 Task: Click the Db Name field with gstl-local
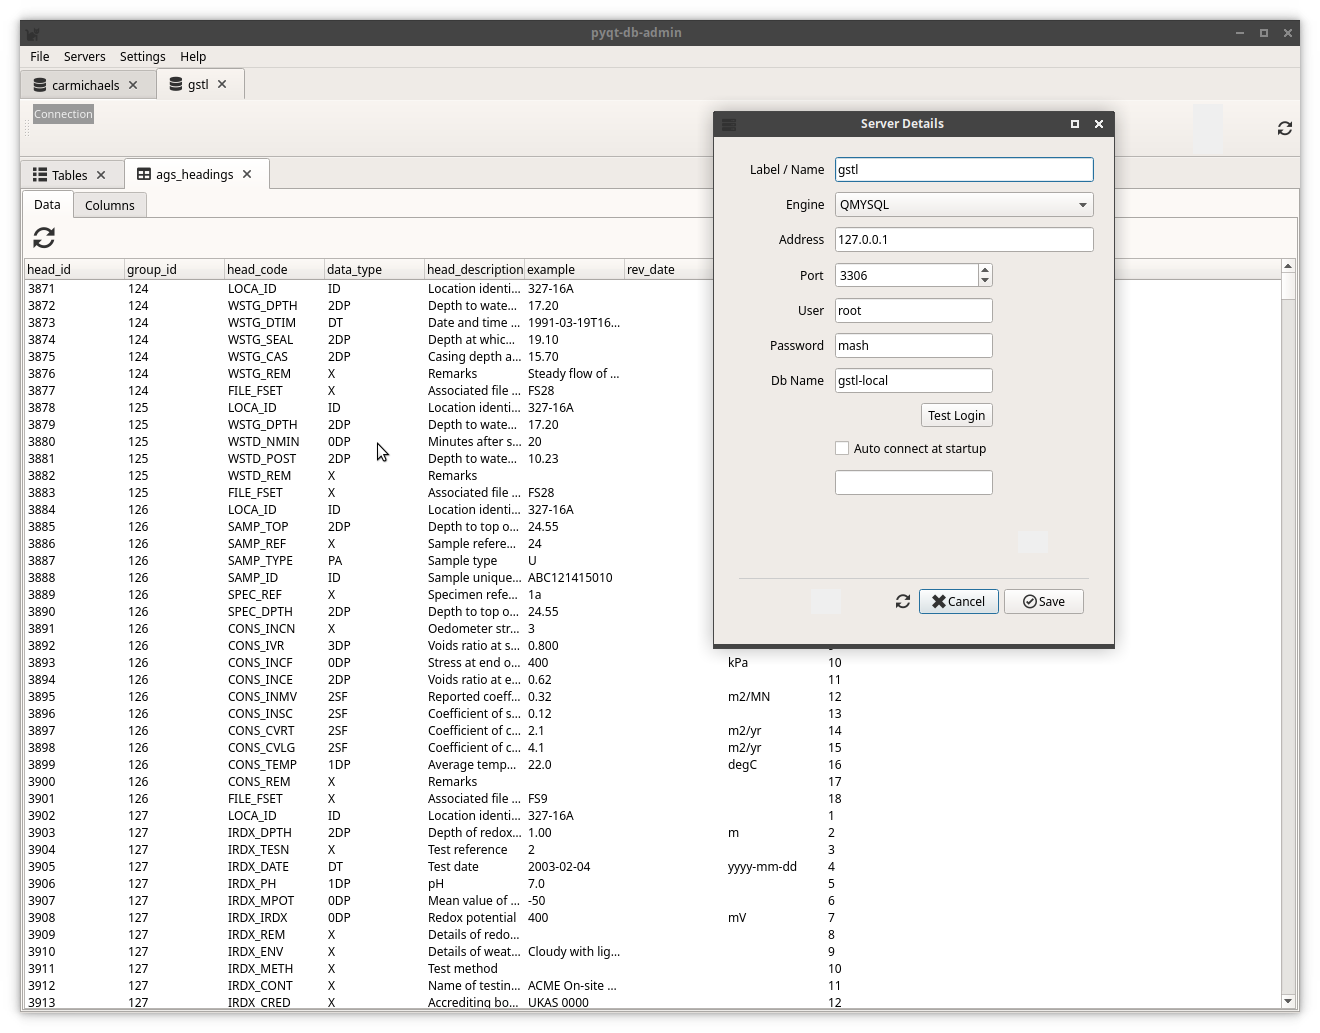(914, 381)
